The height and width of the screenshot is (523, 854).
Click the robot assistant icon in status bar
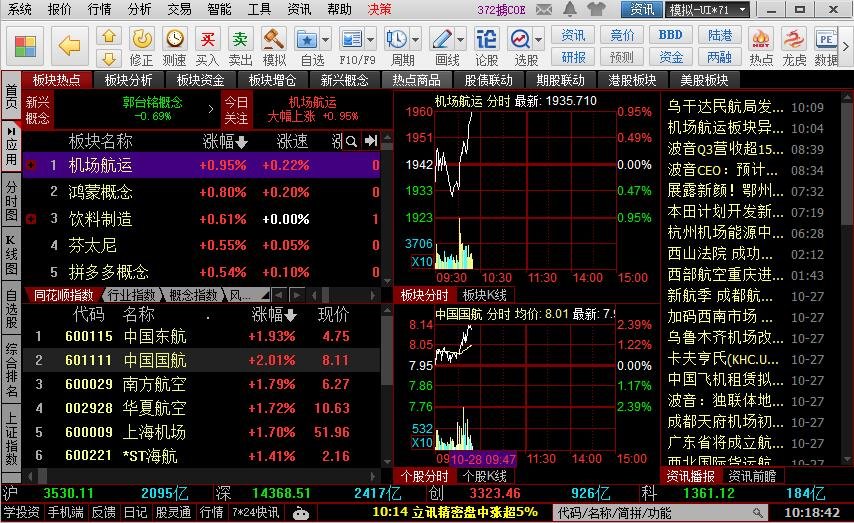pyautogui.click(x=301, y=512)
